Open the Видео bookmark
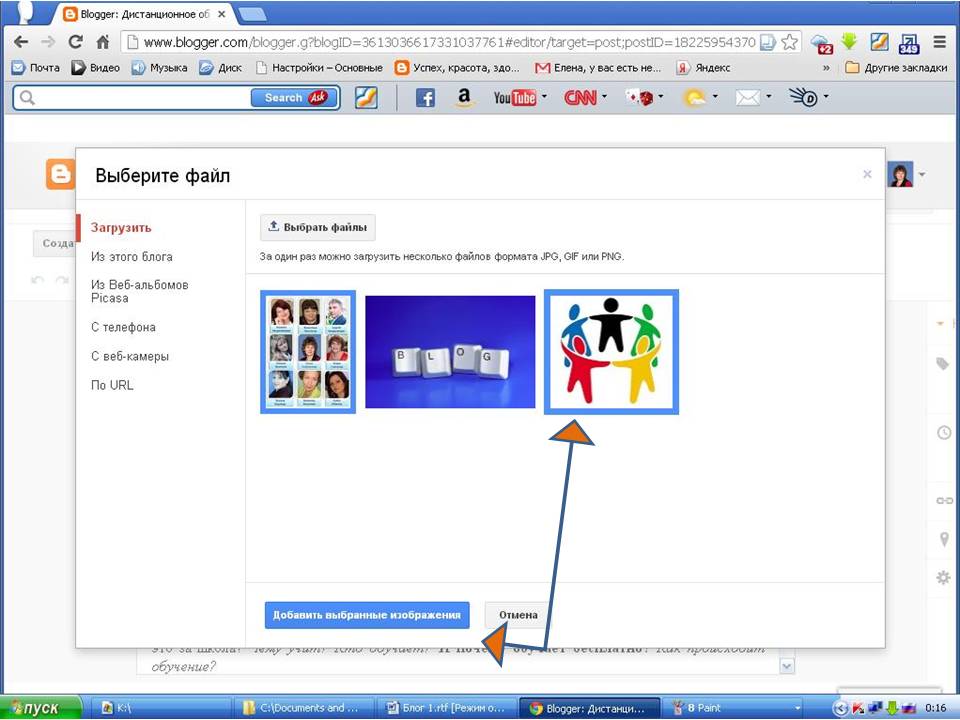The height and width of the screenshot is (720, 960). click(x=96, y=68)
